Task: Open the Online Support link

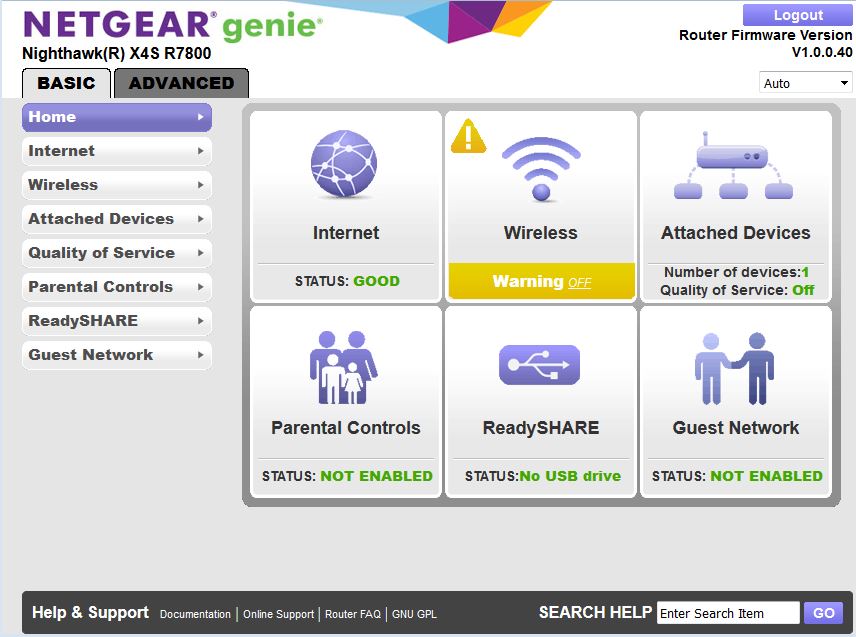Action: click(x=278, y=614)
